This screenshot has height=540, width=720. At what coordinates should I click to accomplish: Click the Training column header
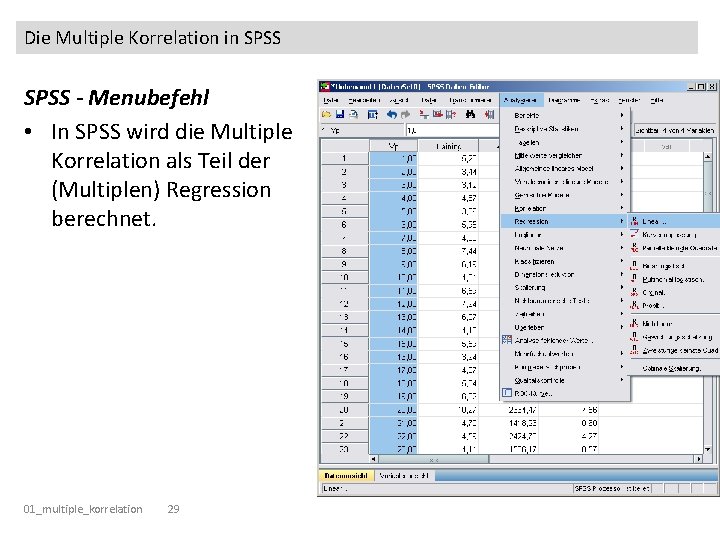(448, 146)
